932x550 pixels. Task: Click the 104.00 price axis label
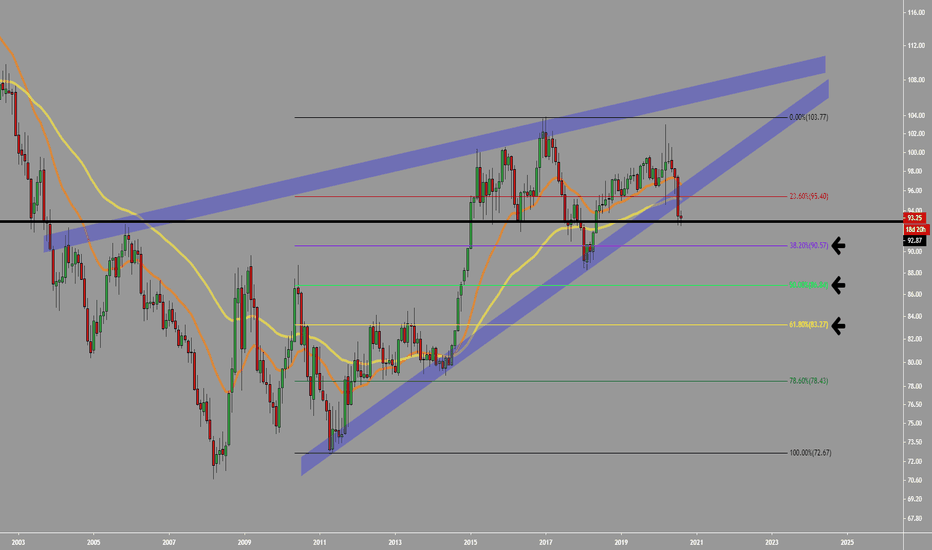click(916, 115)
